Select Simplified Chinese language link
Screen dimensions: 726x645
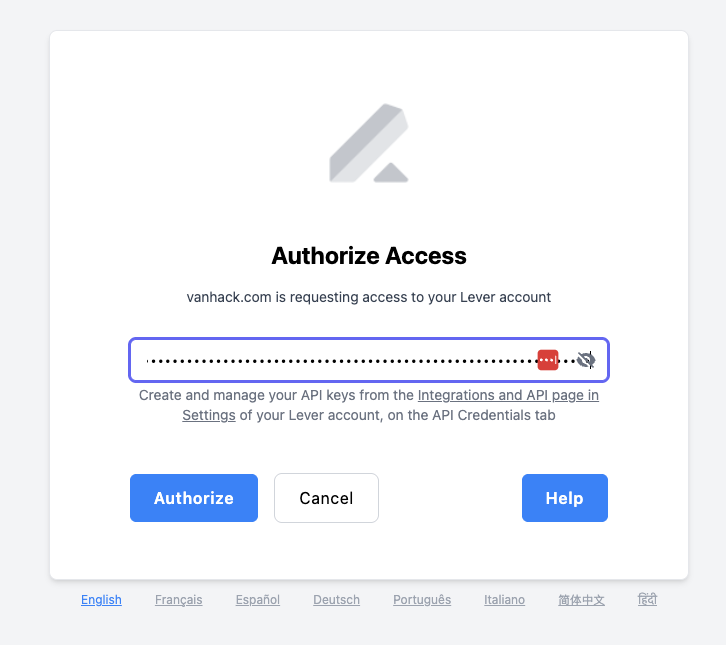pos(582,600)
